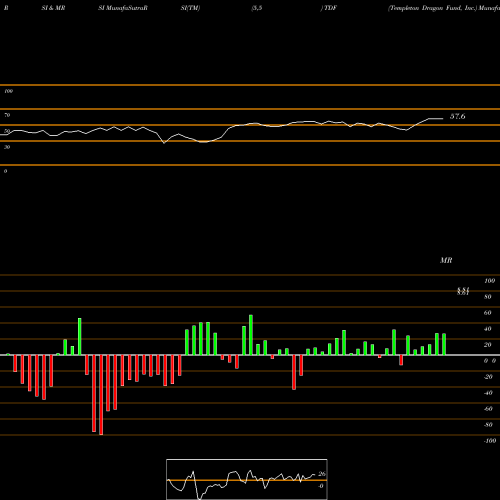Click the -60 label on MR axis

pos(488,409)
